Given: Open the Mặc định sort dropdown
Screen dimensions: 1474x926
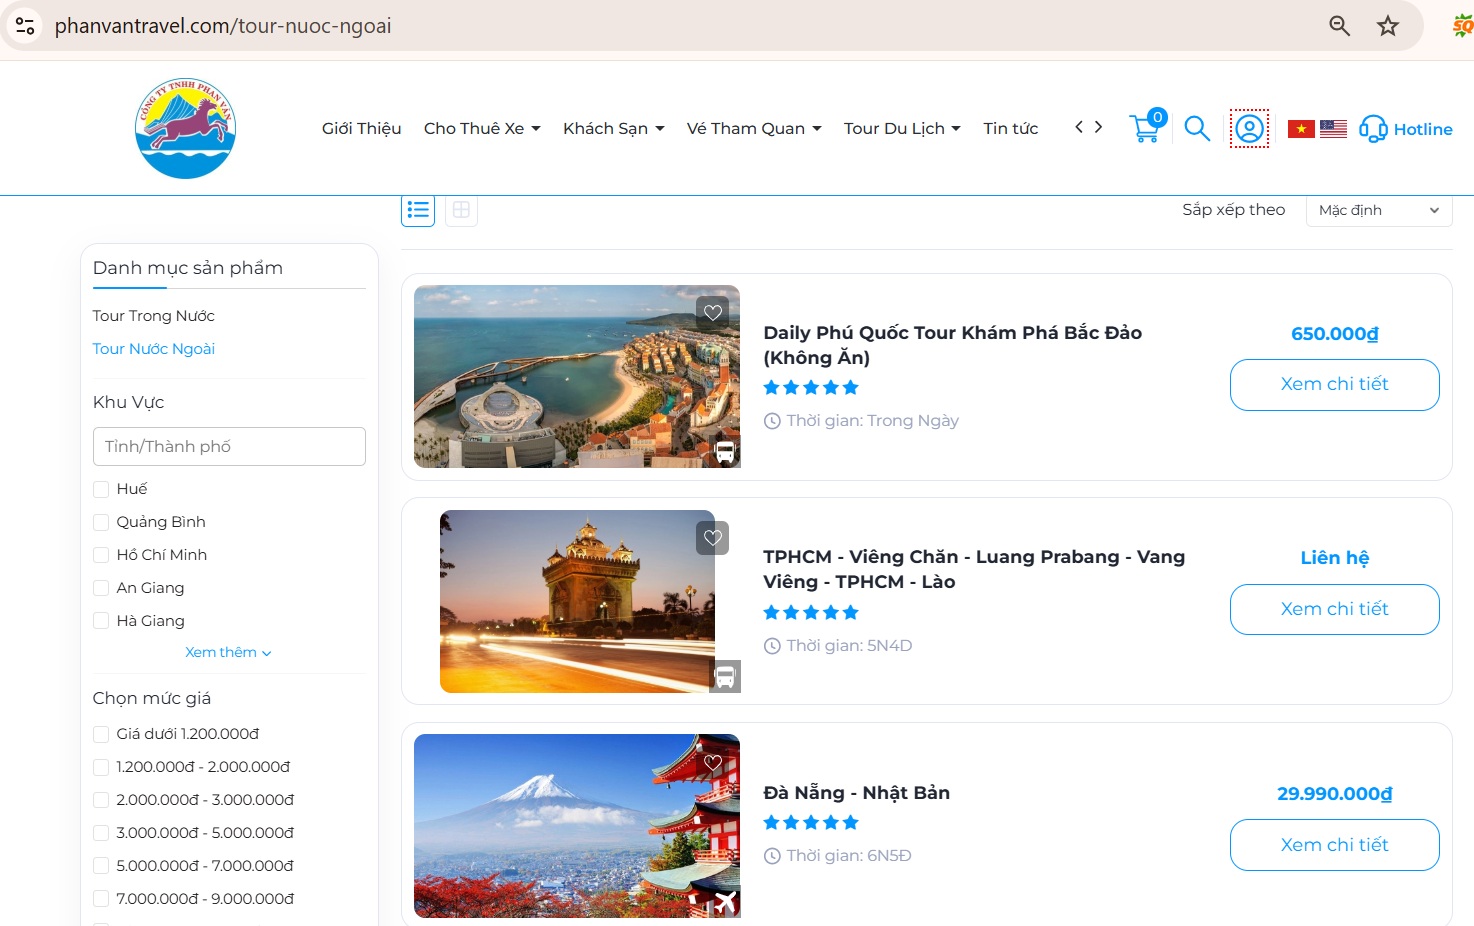Looking at the screenshot, I should (1378, 210).
